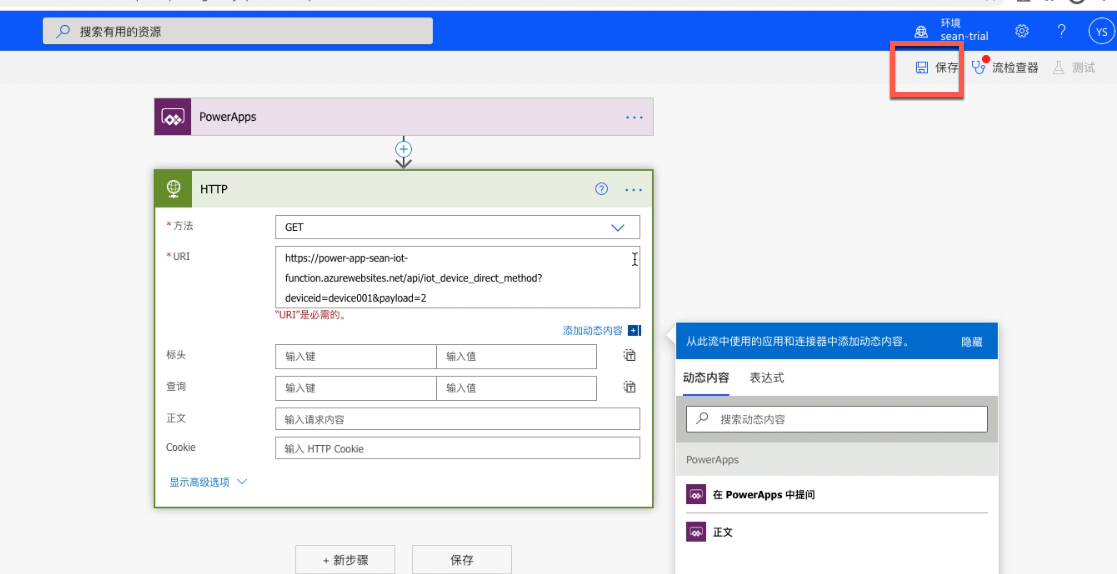Click the search magnifier icon in header
This screenshot has width=1117, height=574.
63,31
